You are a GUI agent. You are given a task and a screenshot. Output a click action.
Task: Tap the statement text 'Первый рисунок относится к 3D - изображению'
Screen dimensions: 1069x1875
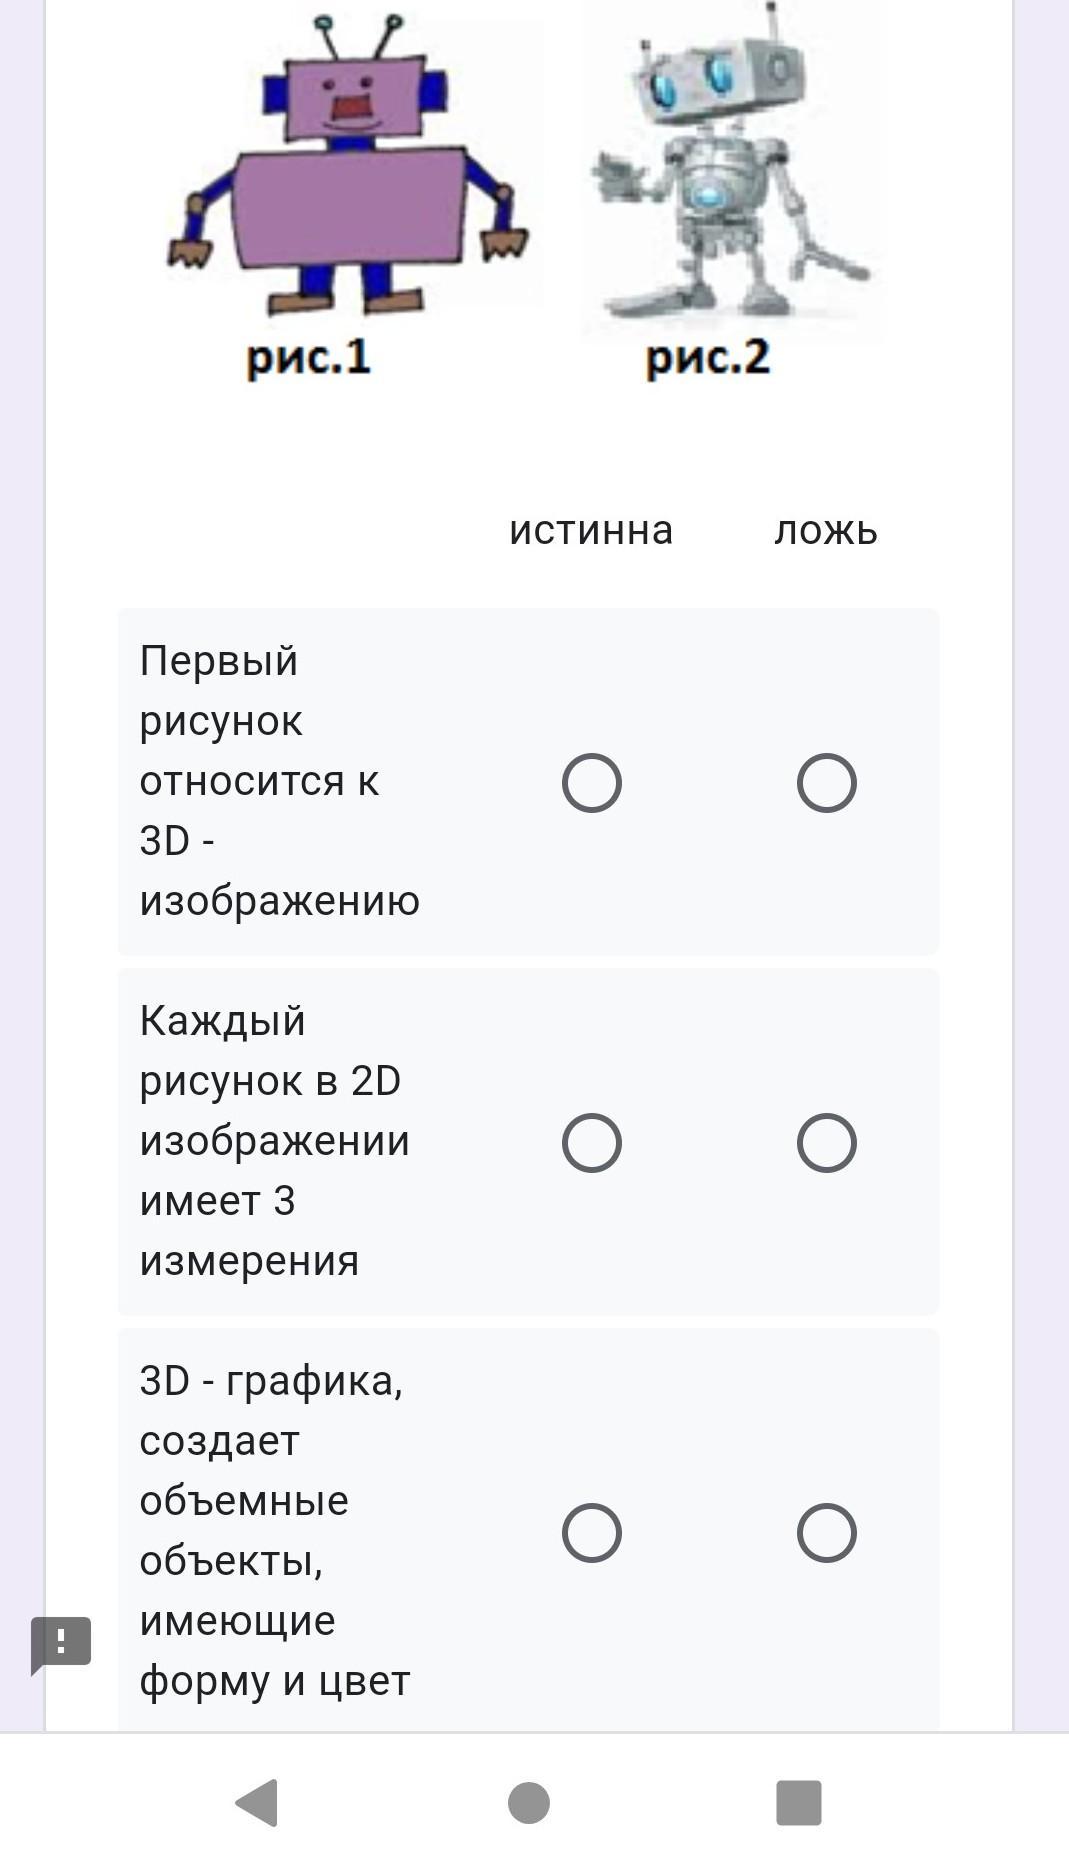pos(279,781)
